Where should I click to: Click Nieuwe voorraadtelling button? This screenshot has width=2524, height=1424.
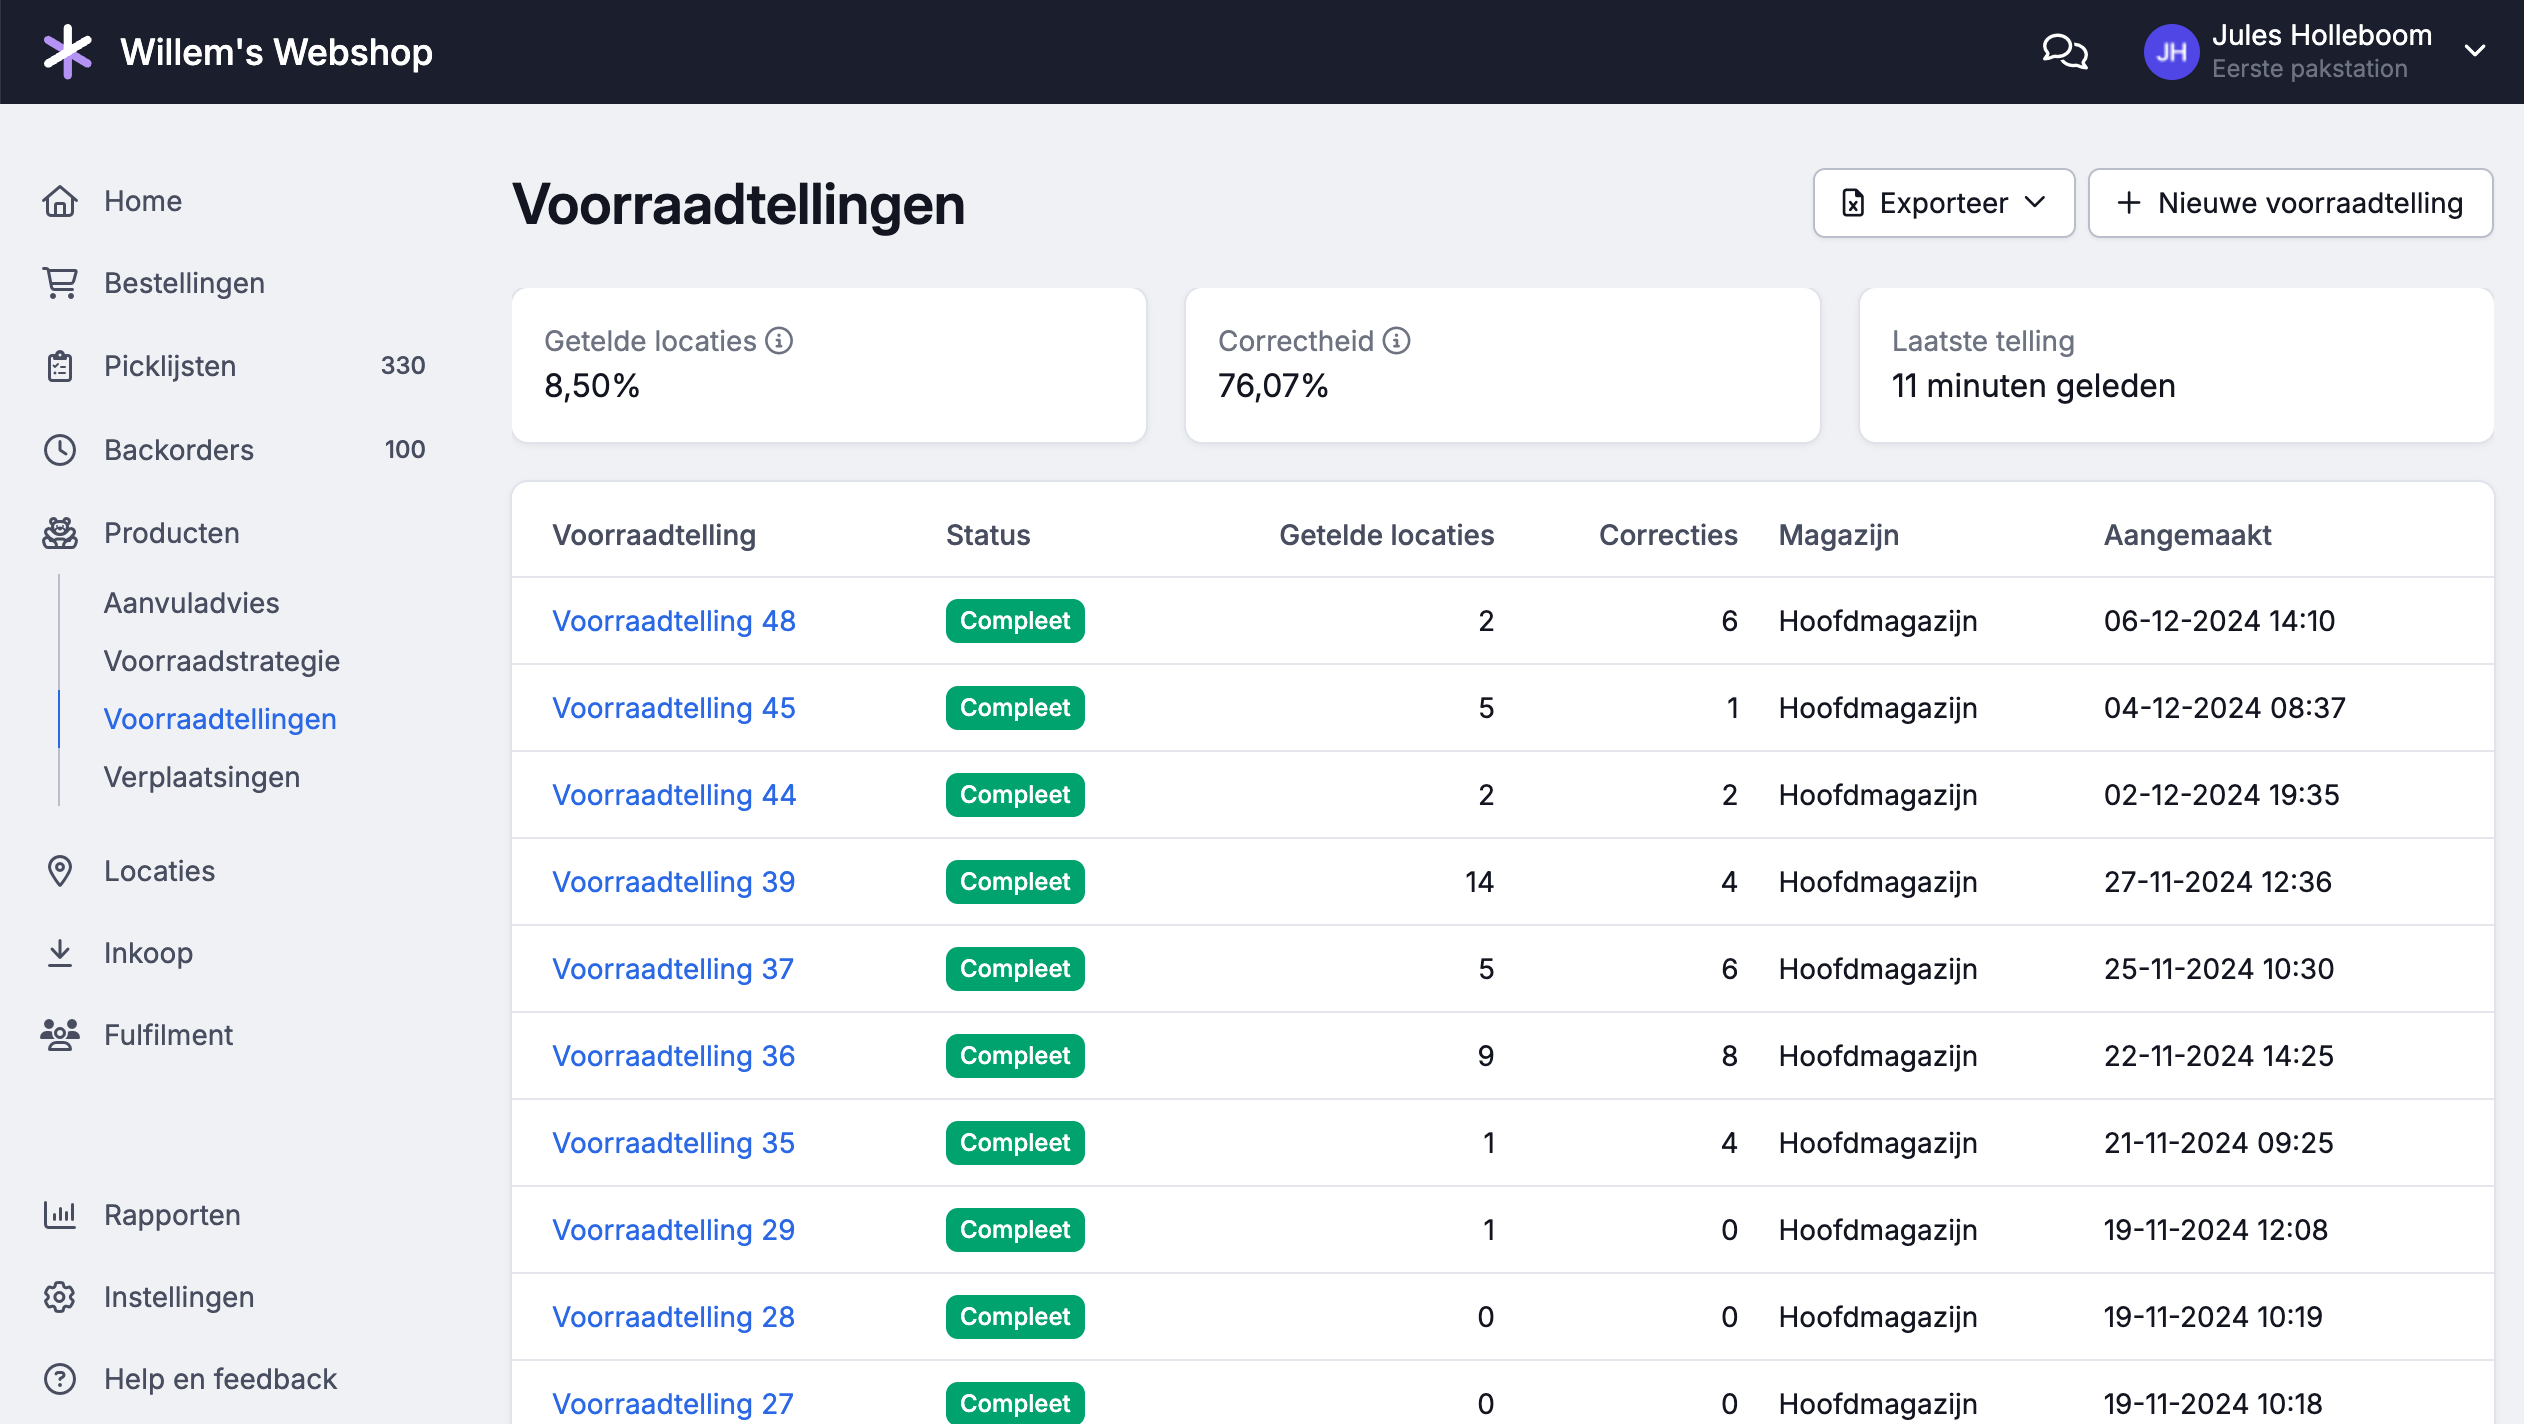pyautogui.click(x=2290, y=203)
